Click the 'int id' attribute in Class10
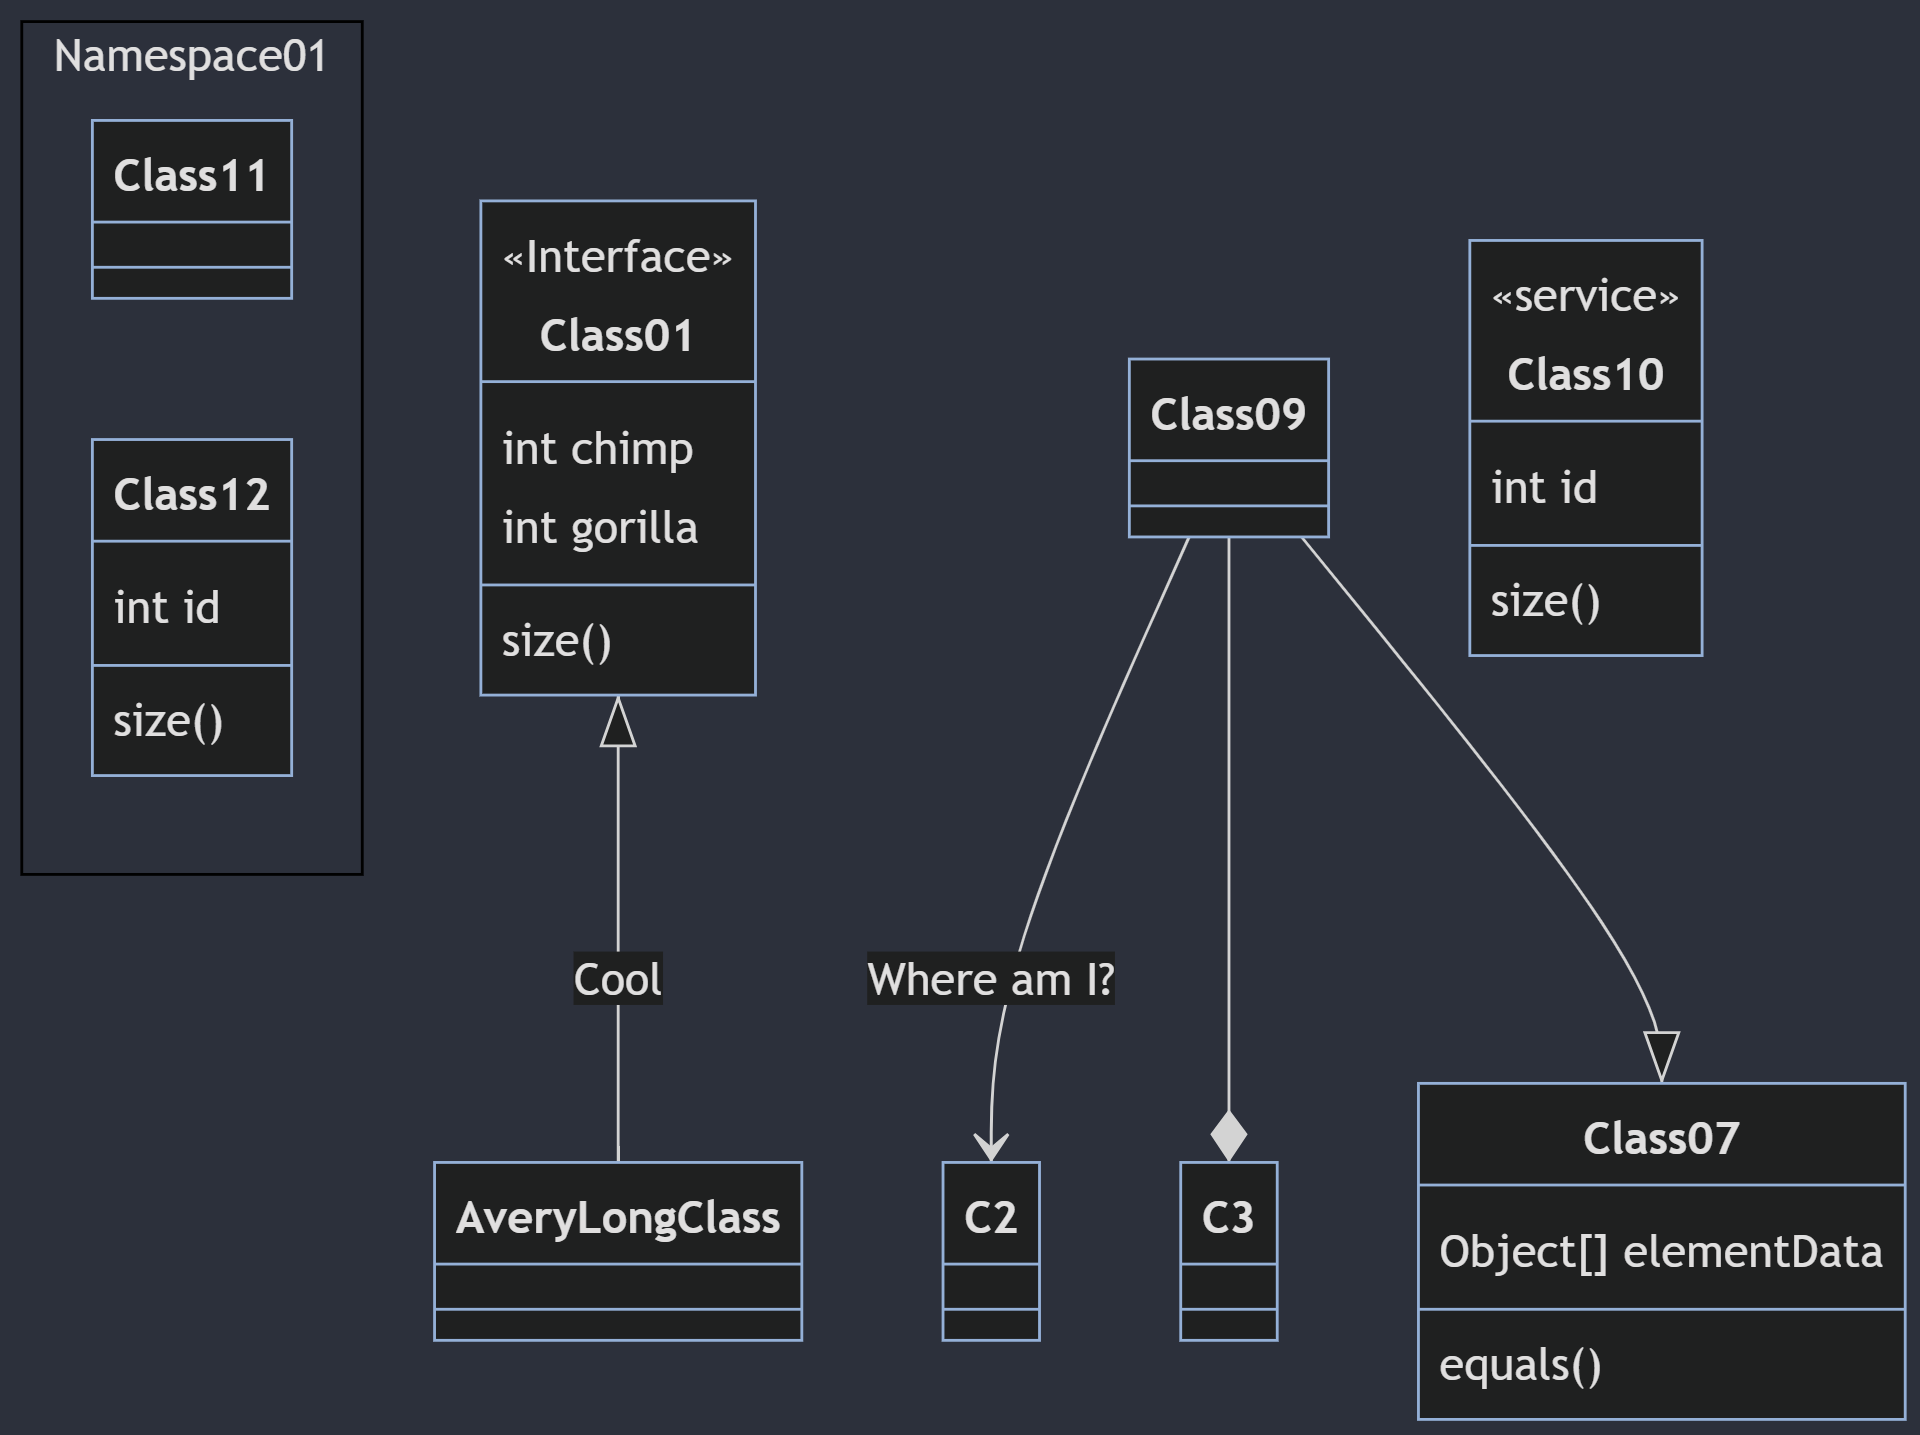The height and width of the screenshot is (1435, 1920). (1543, 488)
